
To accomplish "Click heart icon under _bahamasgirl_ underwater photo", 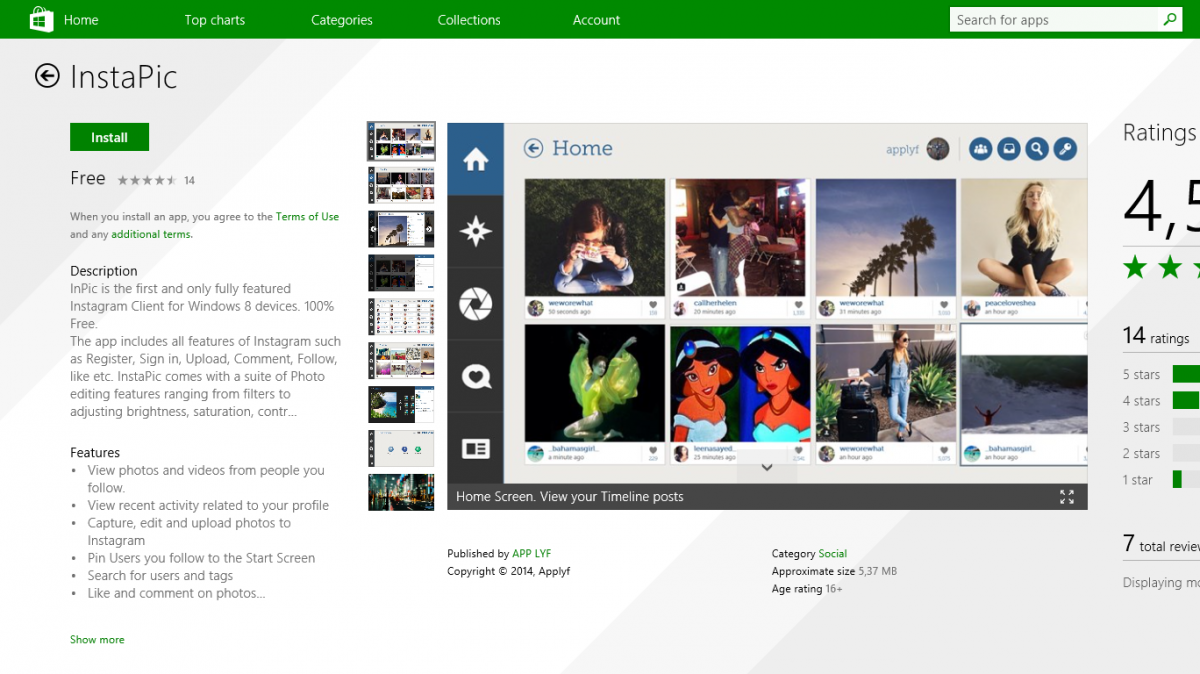I will pos(652,452).
